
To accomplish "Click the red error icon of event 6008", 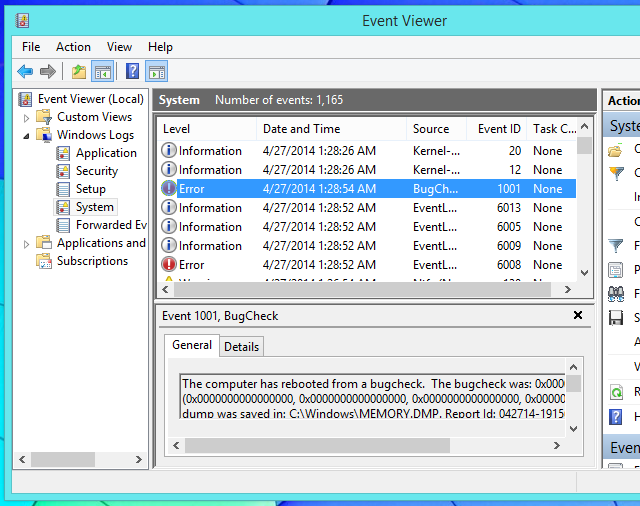I will [x=169, y=264].
